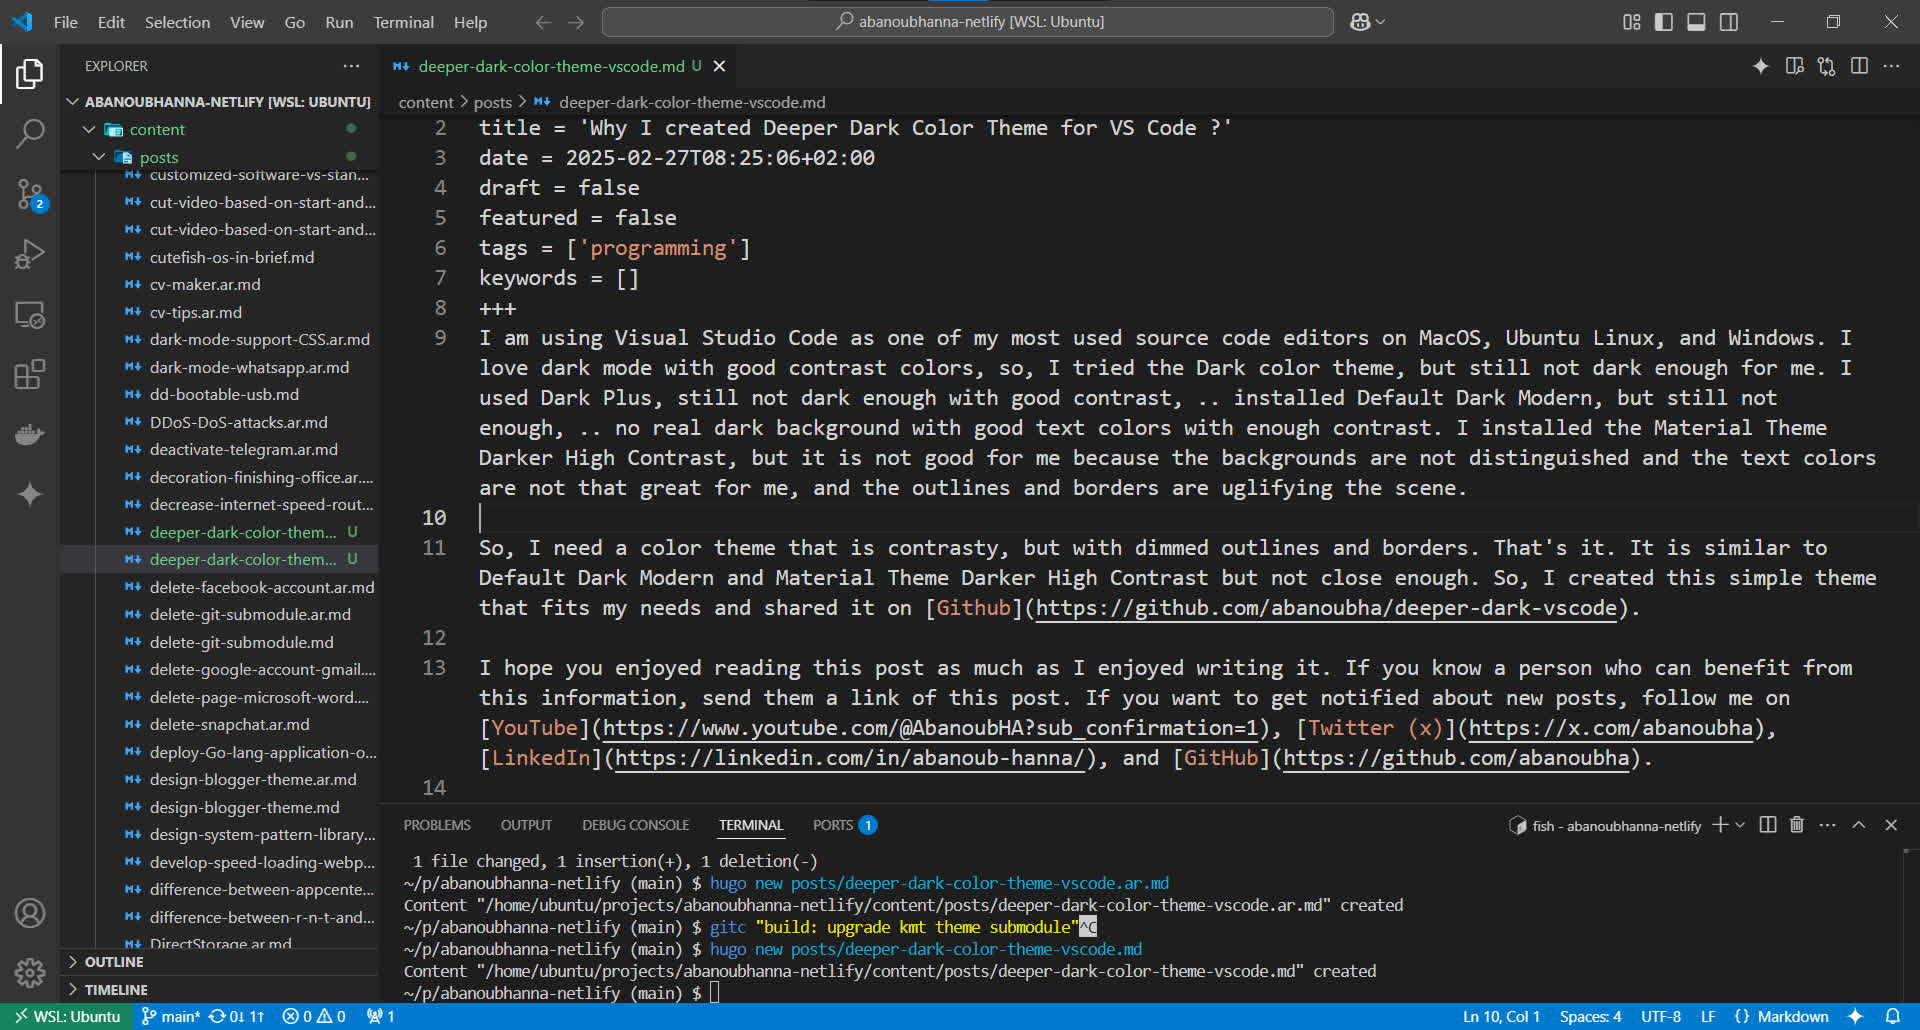Kill terminal with trash icon

(1796, 825)
